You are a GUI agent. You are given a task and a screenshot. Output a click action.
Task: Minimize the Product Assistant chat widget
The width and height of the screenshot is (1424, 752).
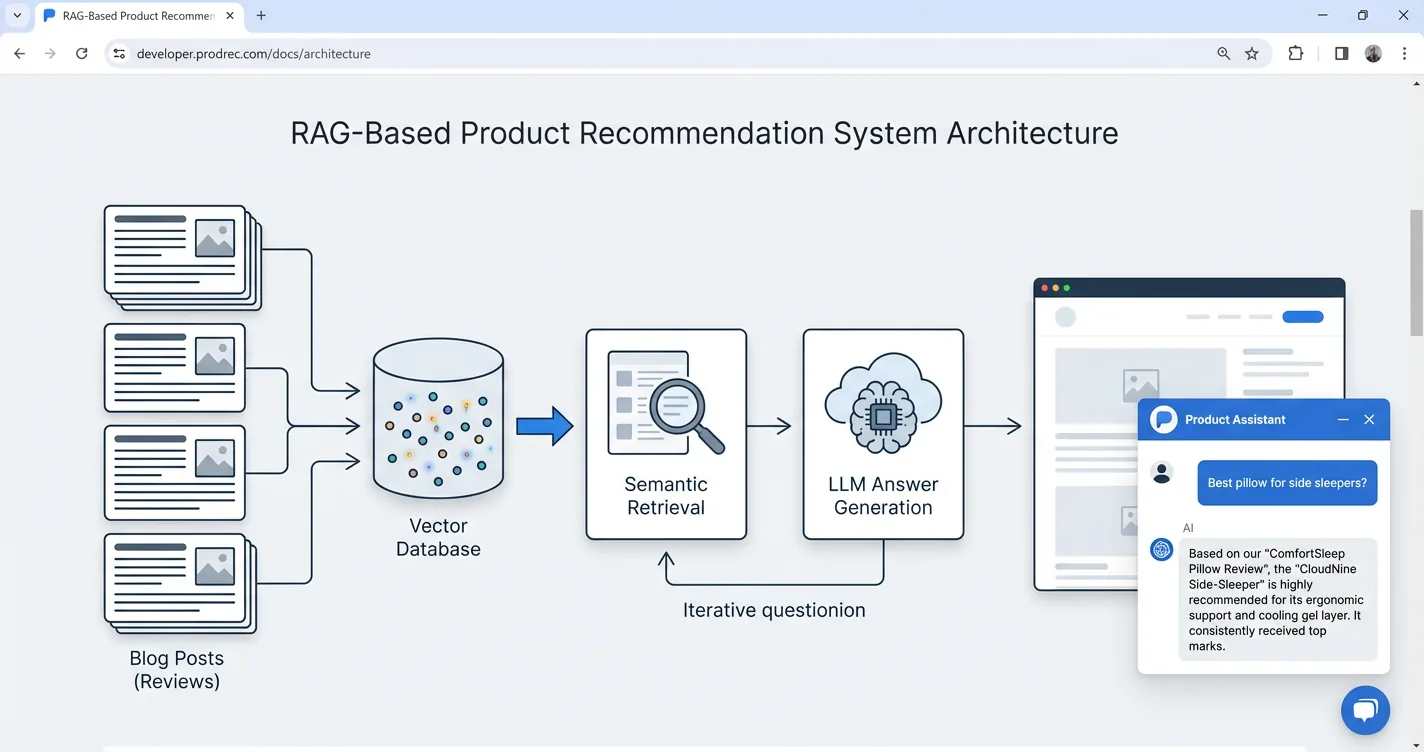(1343, 420)
